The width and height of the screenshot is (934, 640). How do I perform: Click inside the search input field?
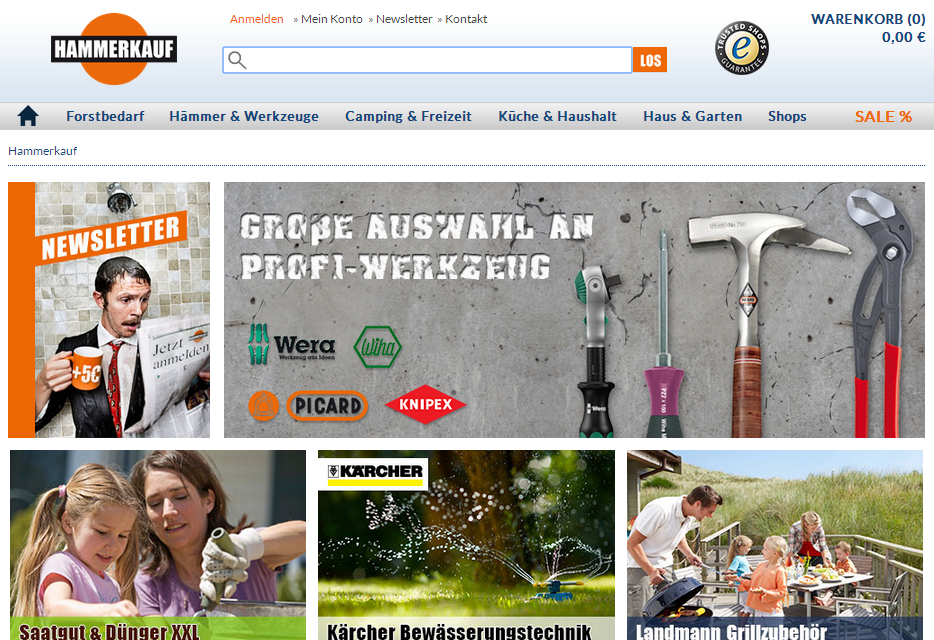[x=427, y=60]
